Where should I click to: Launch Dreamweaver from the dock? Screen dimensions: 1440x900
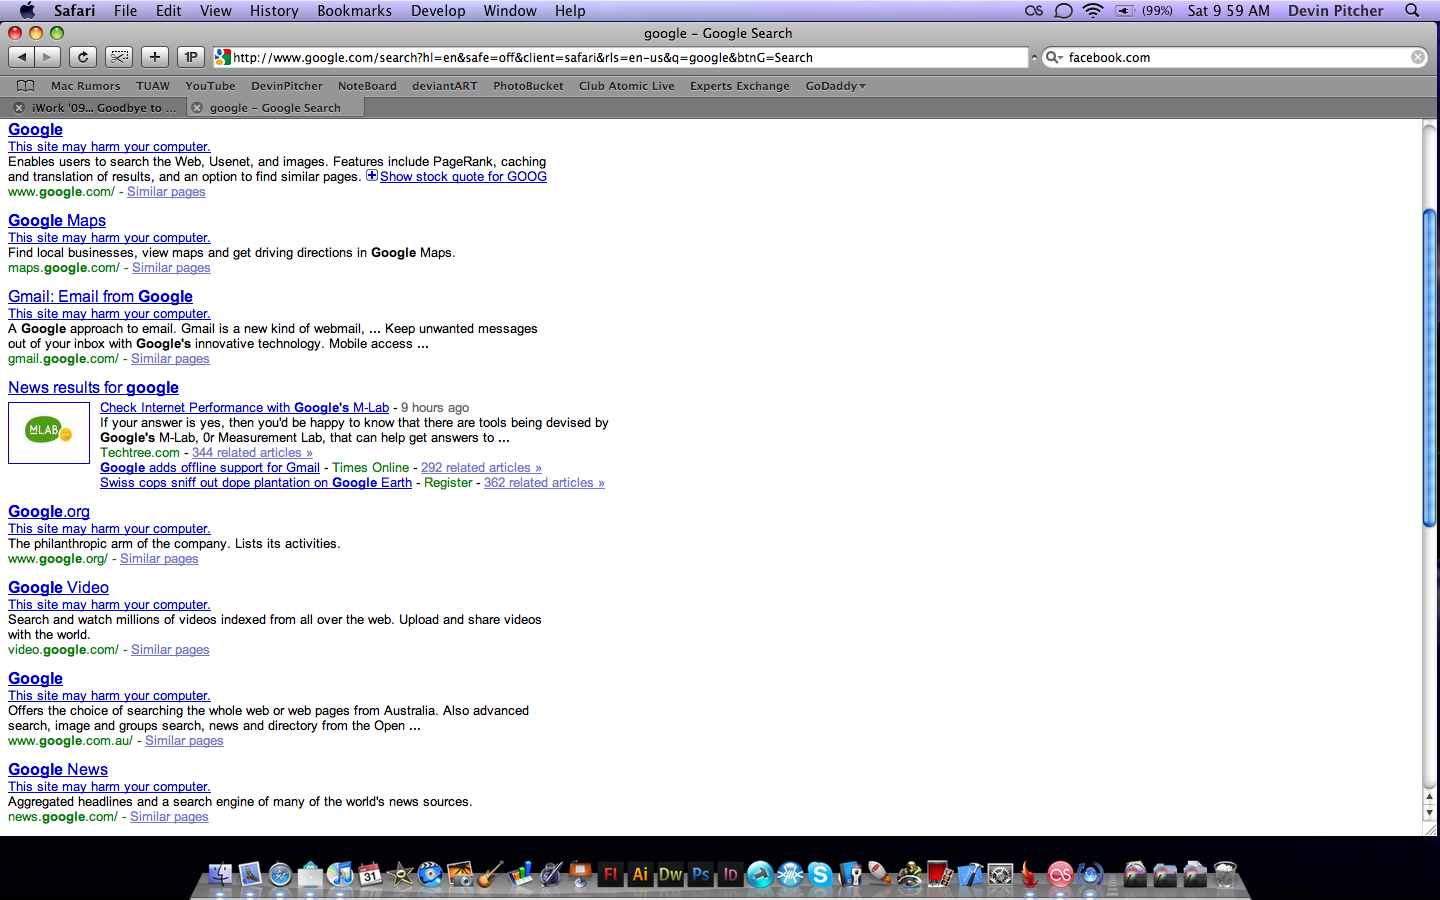pos(670,875)
